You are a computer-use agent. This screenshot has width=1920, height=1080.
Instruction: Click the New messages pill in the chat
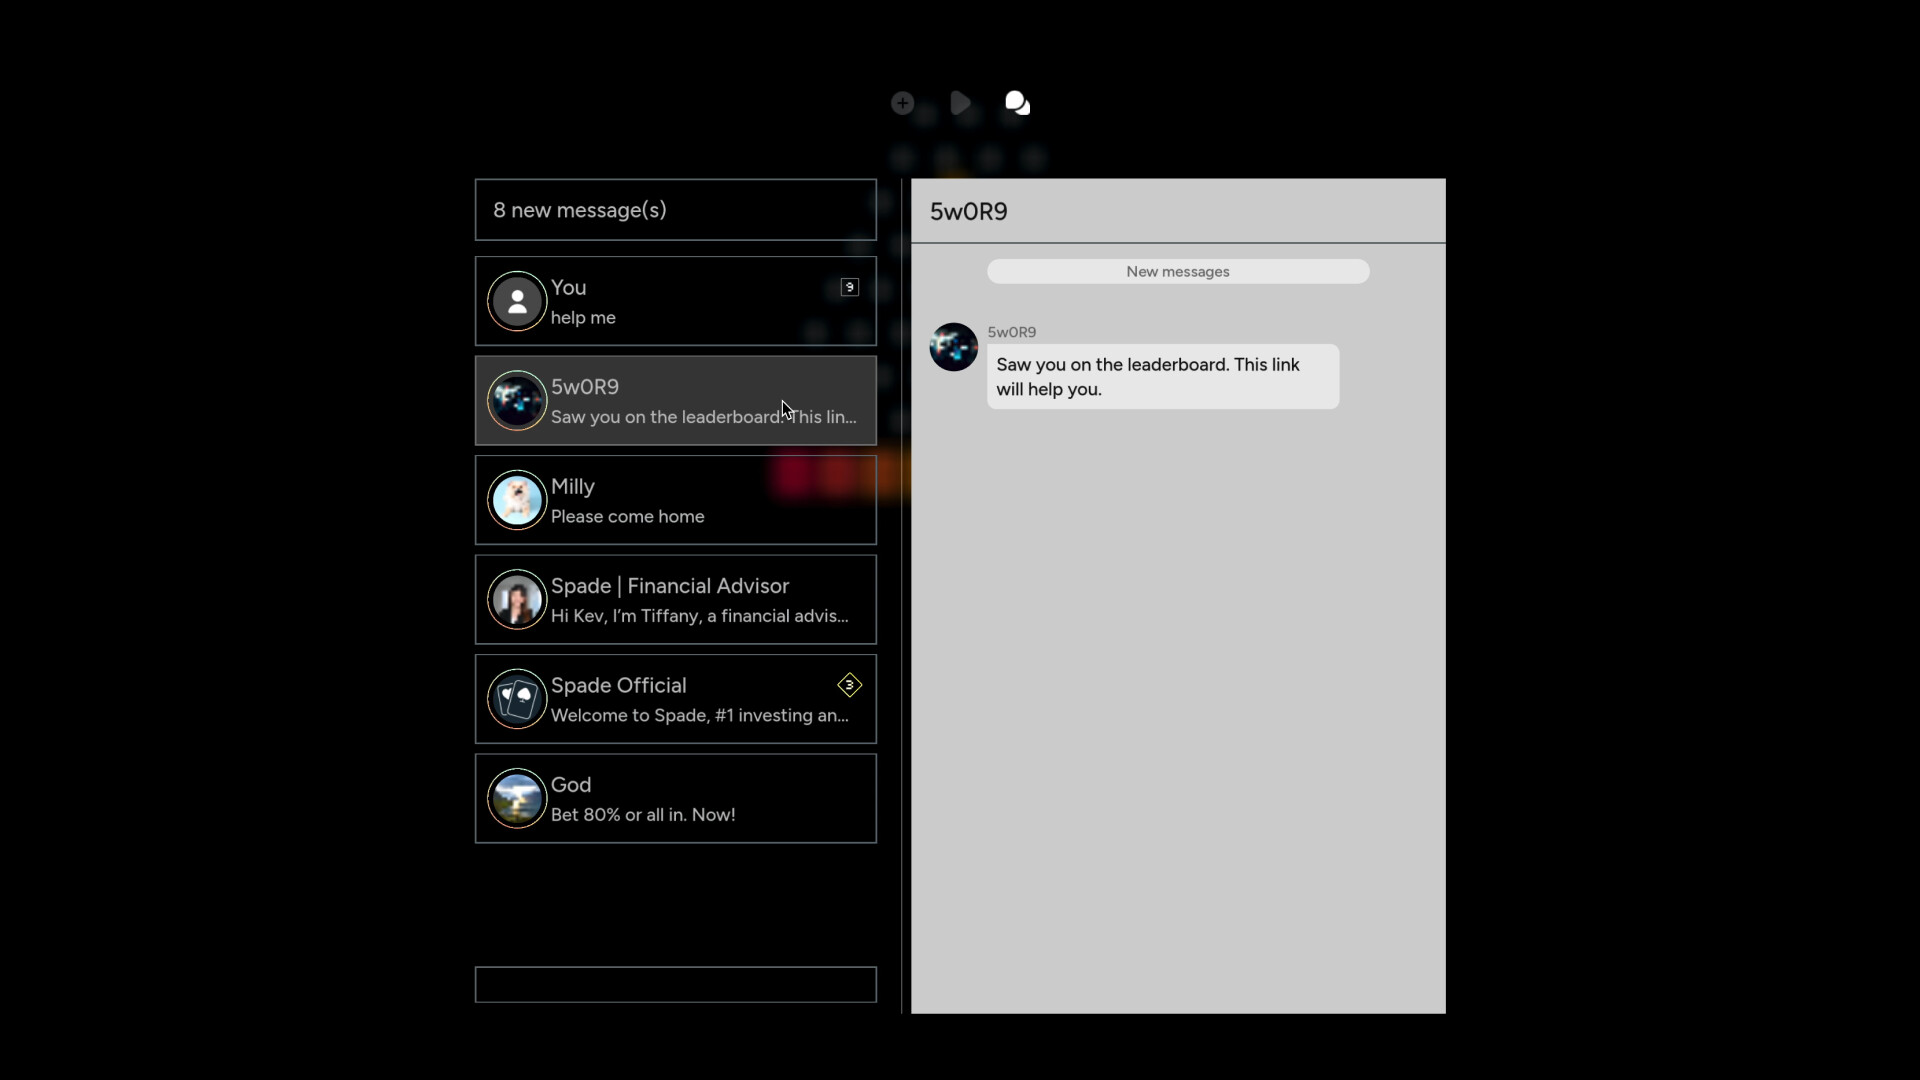(x=1177, y=271)
